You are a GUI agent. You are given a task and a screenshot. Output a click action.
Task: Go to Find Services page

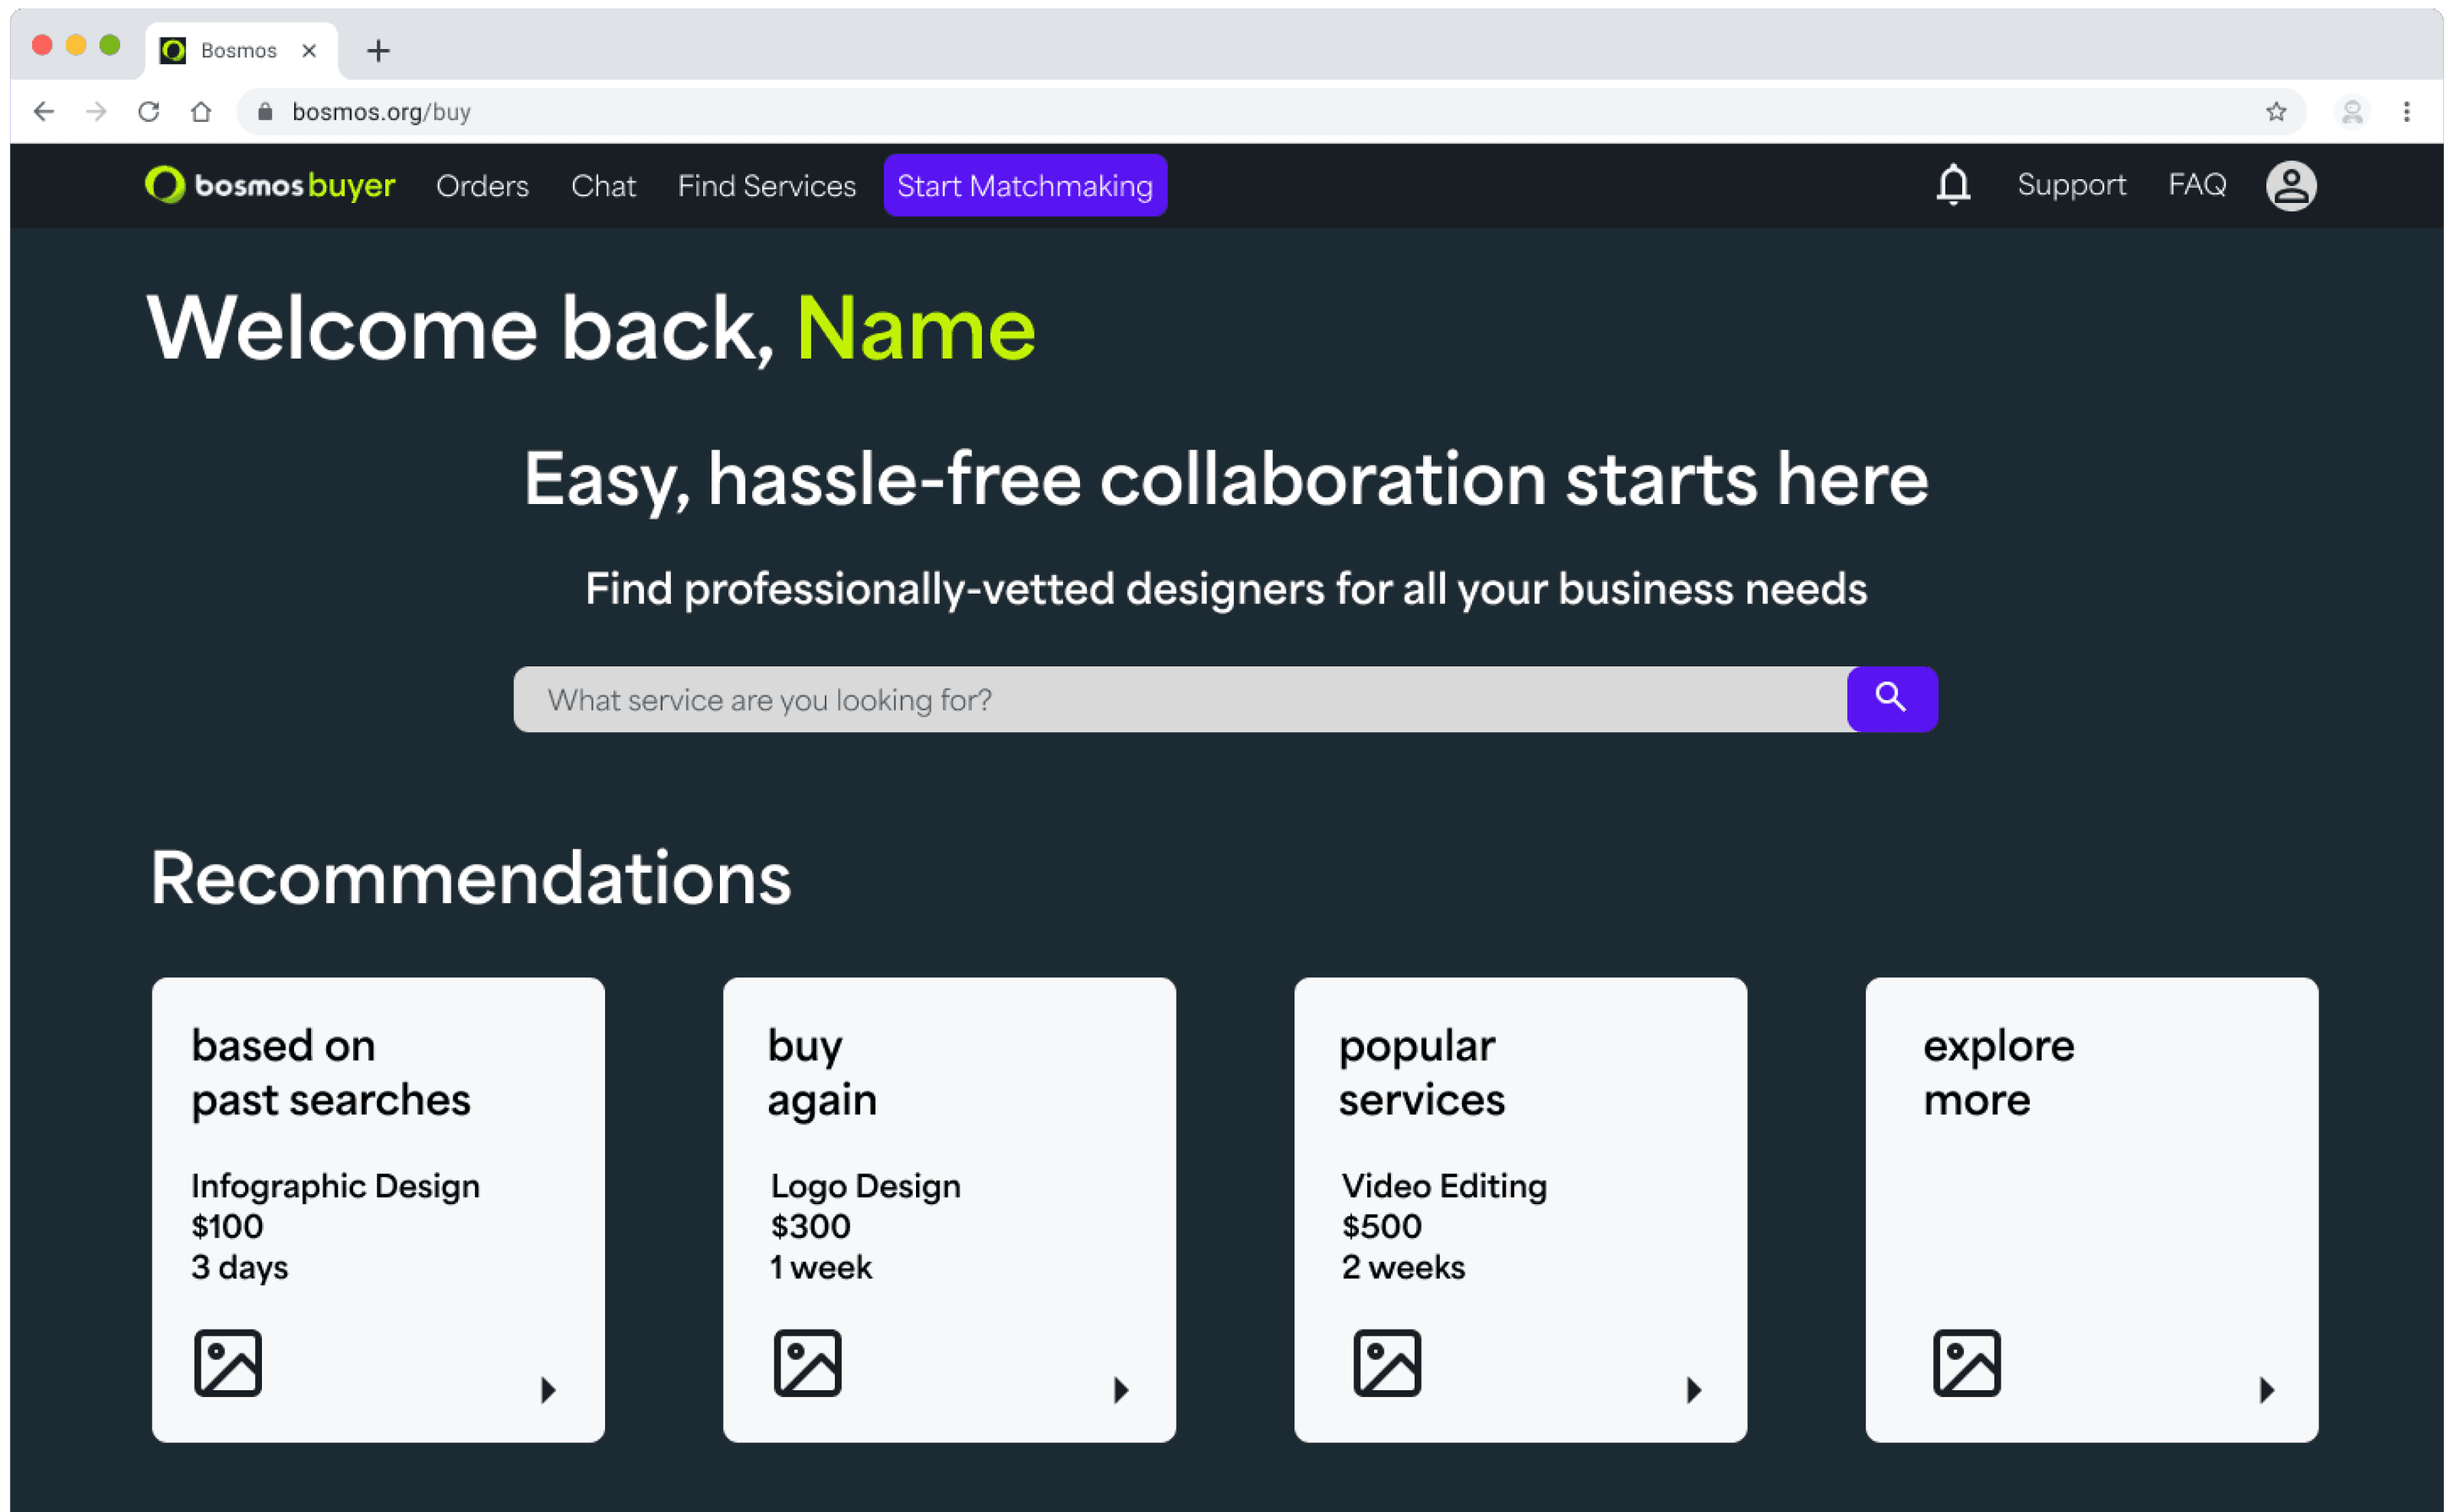click(766, 186)
